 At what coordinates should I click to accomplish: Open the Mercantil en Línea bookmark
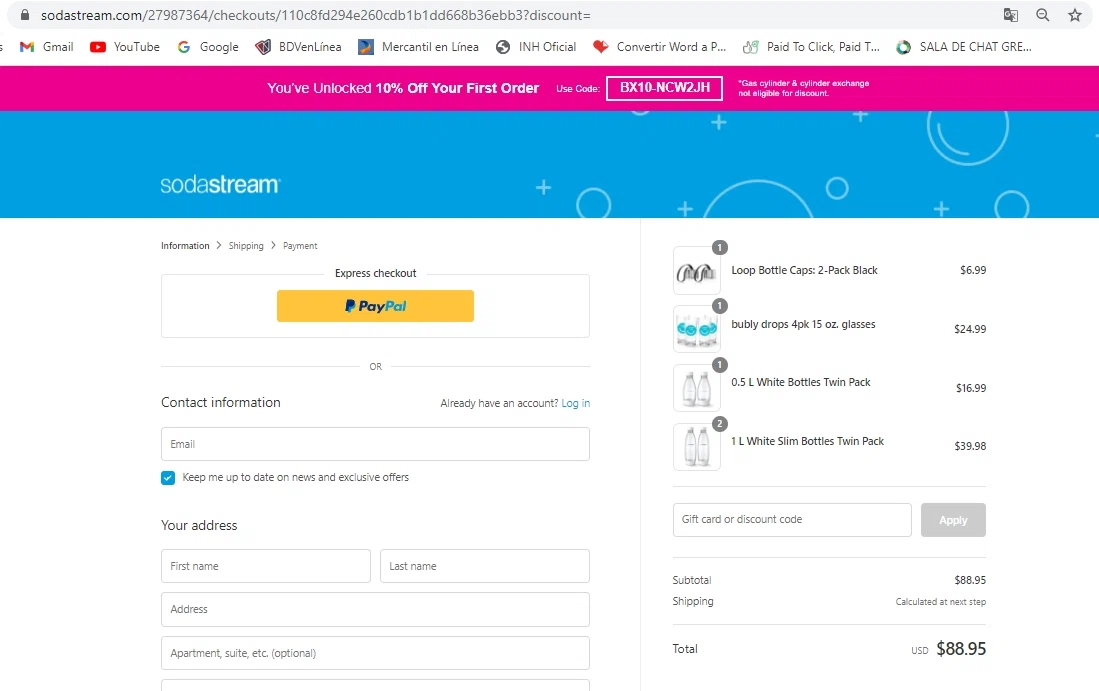tap(418, 47)
